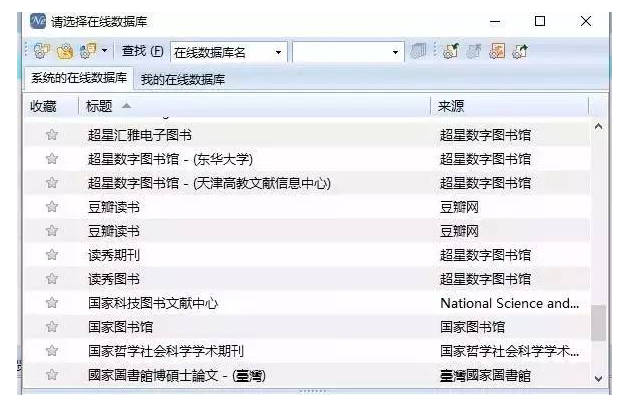Click the National Science and... source cell
This screenshot has height=404, width=638.
coord(509,304)
